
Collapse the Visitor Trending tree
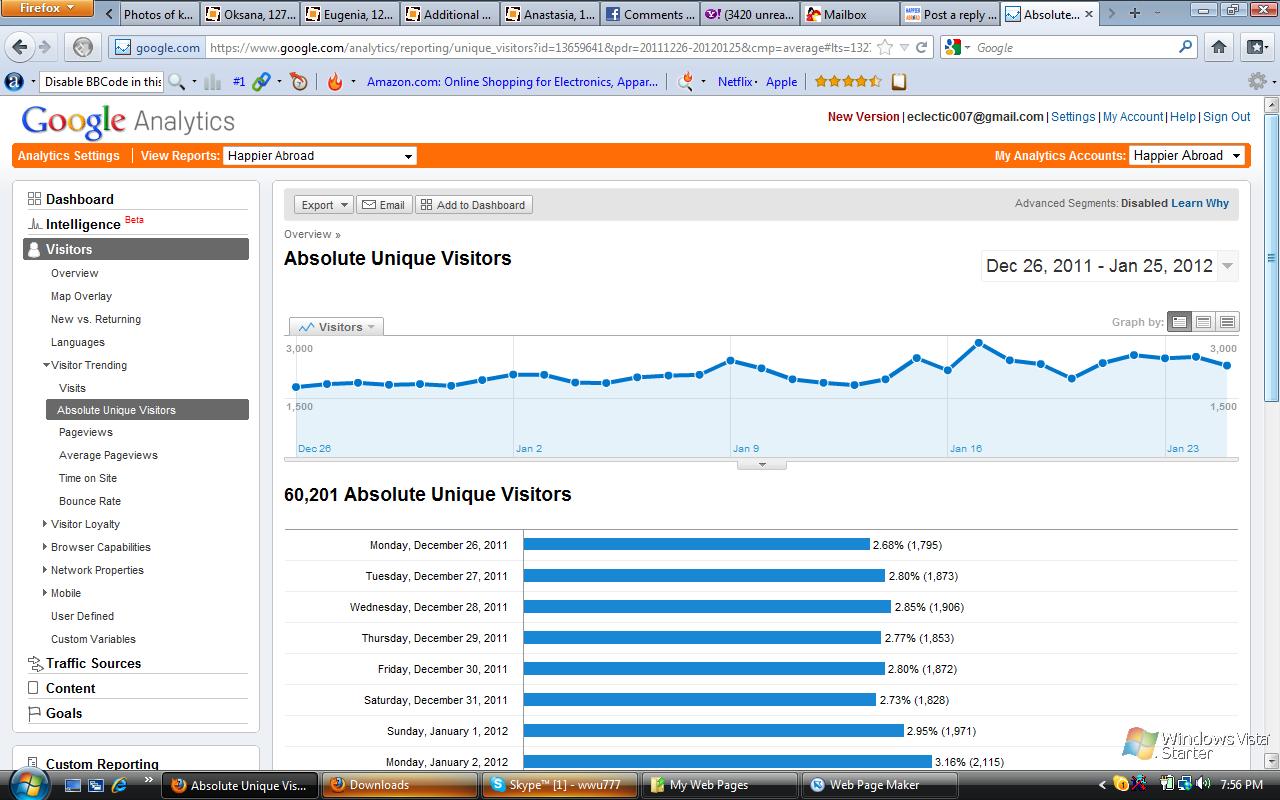point(46,365)
